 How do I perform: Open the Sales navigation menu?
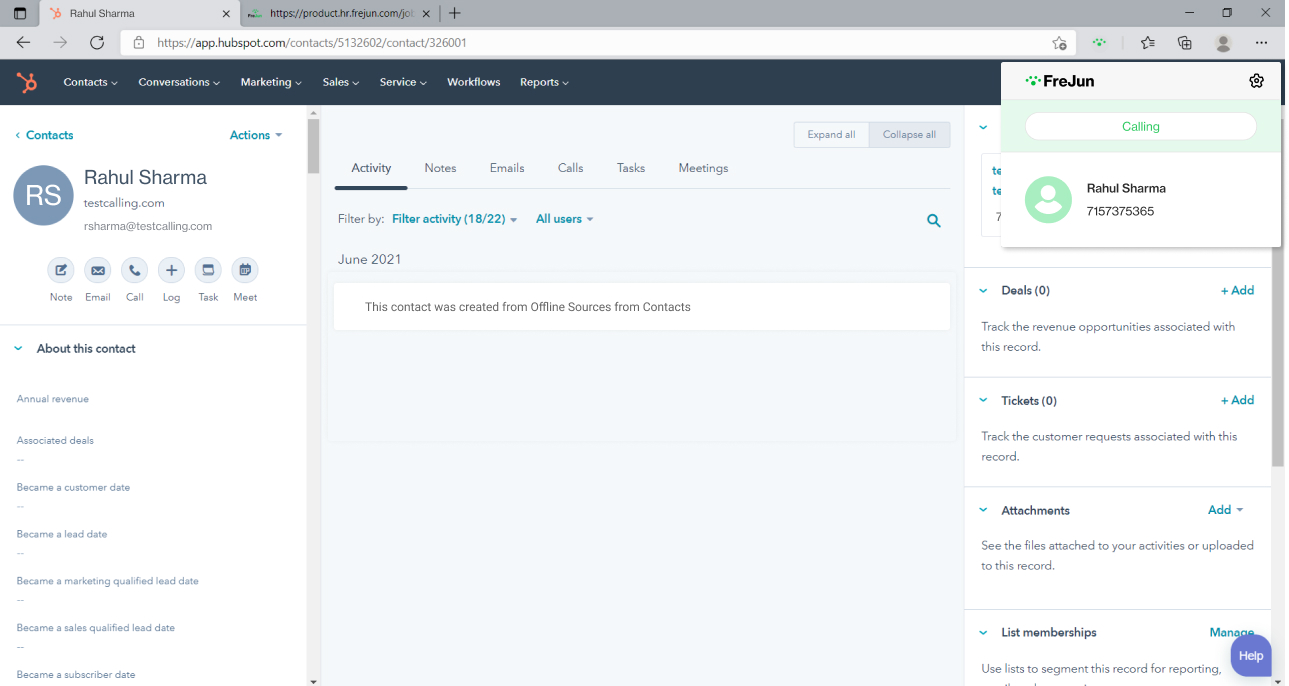(341, 82)
